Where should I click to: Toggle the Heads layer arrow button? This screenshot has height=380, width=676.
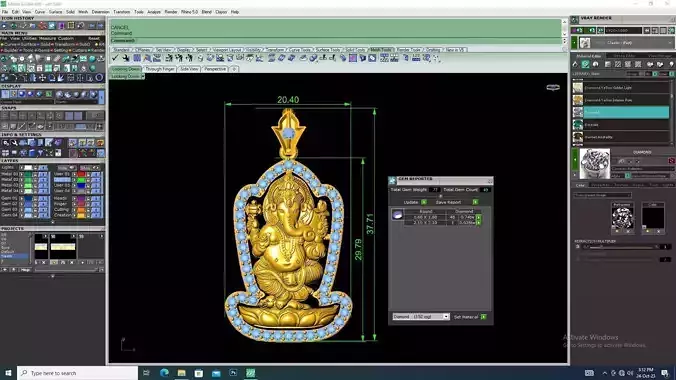click(74, 198)
